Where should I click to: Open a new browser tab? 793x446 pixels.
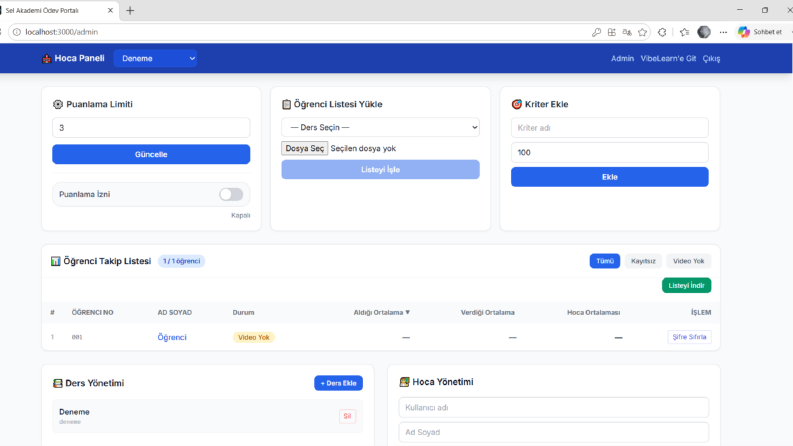tap(130, 11)
